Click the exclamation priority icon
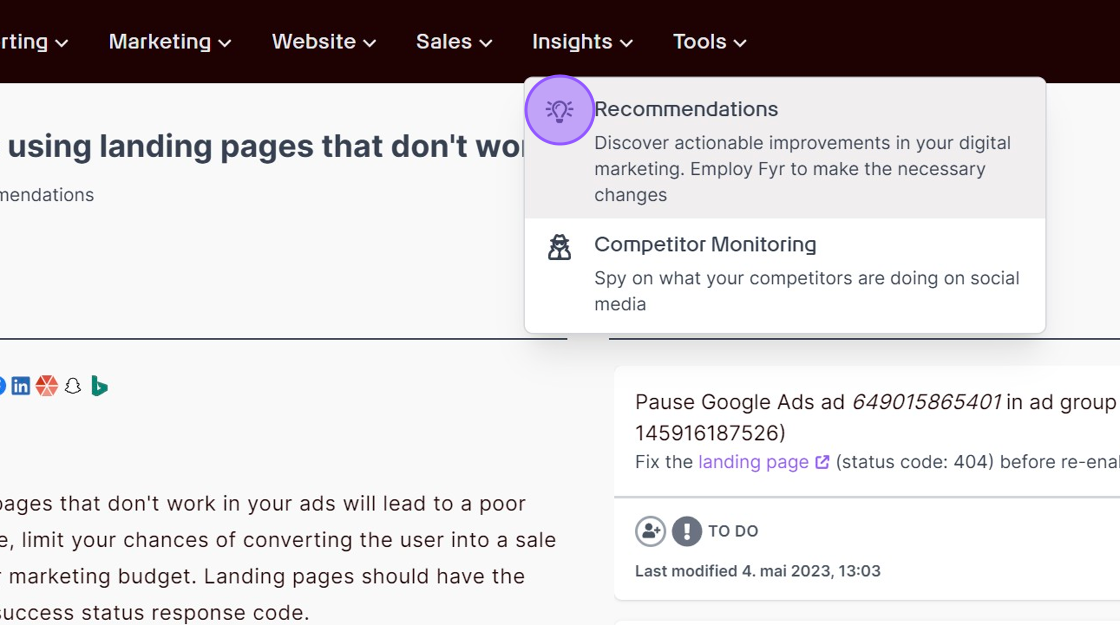The image size is (1120, 625). tap(686, 531)
